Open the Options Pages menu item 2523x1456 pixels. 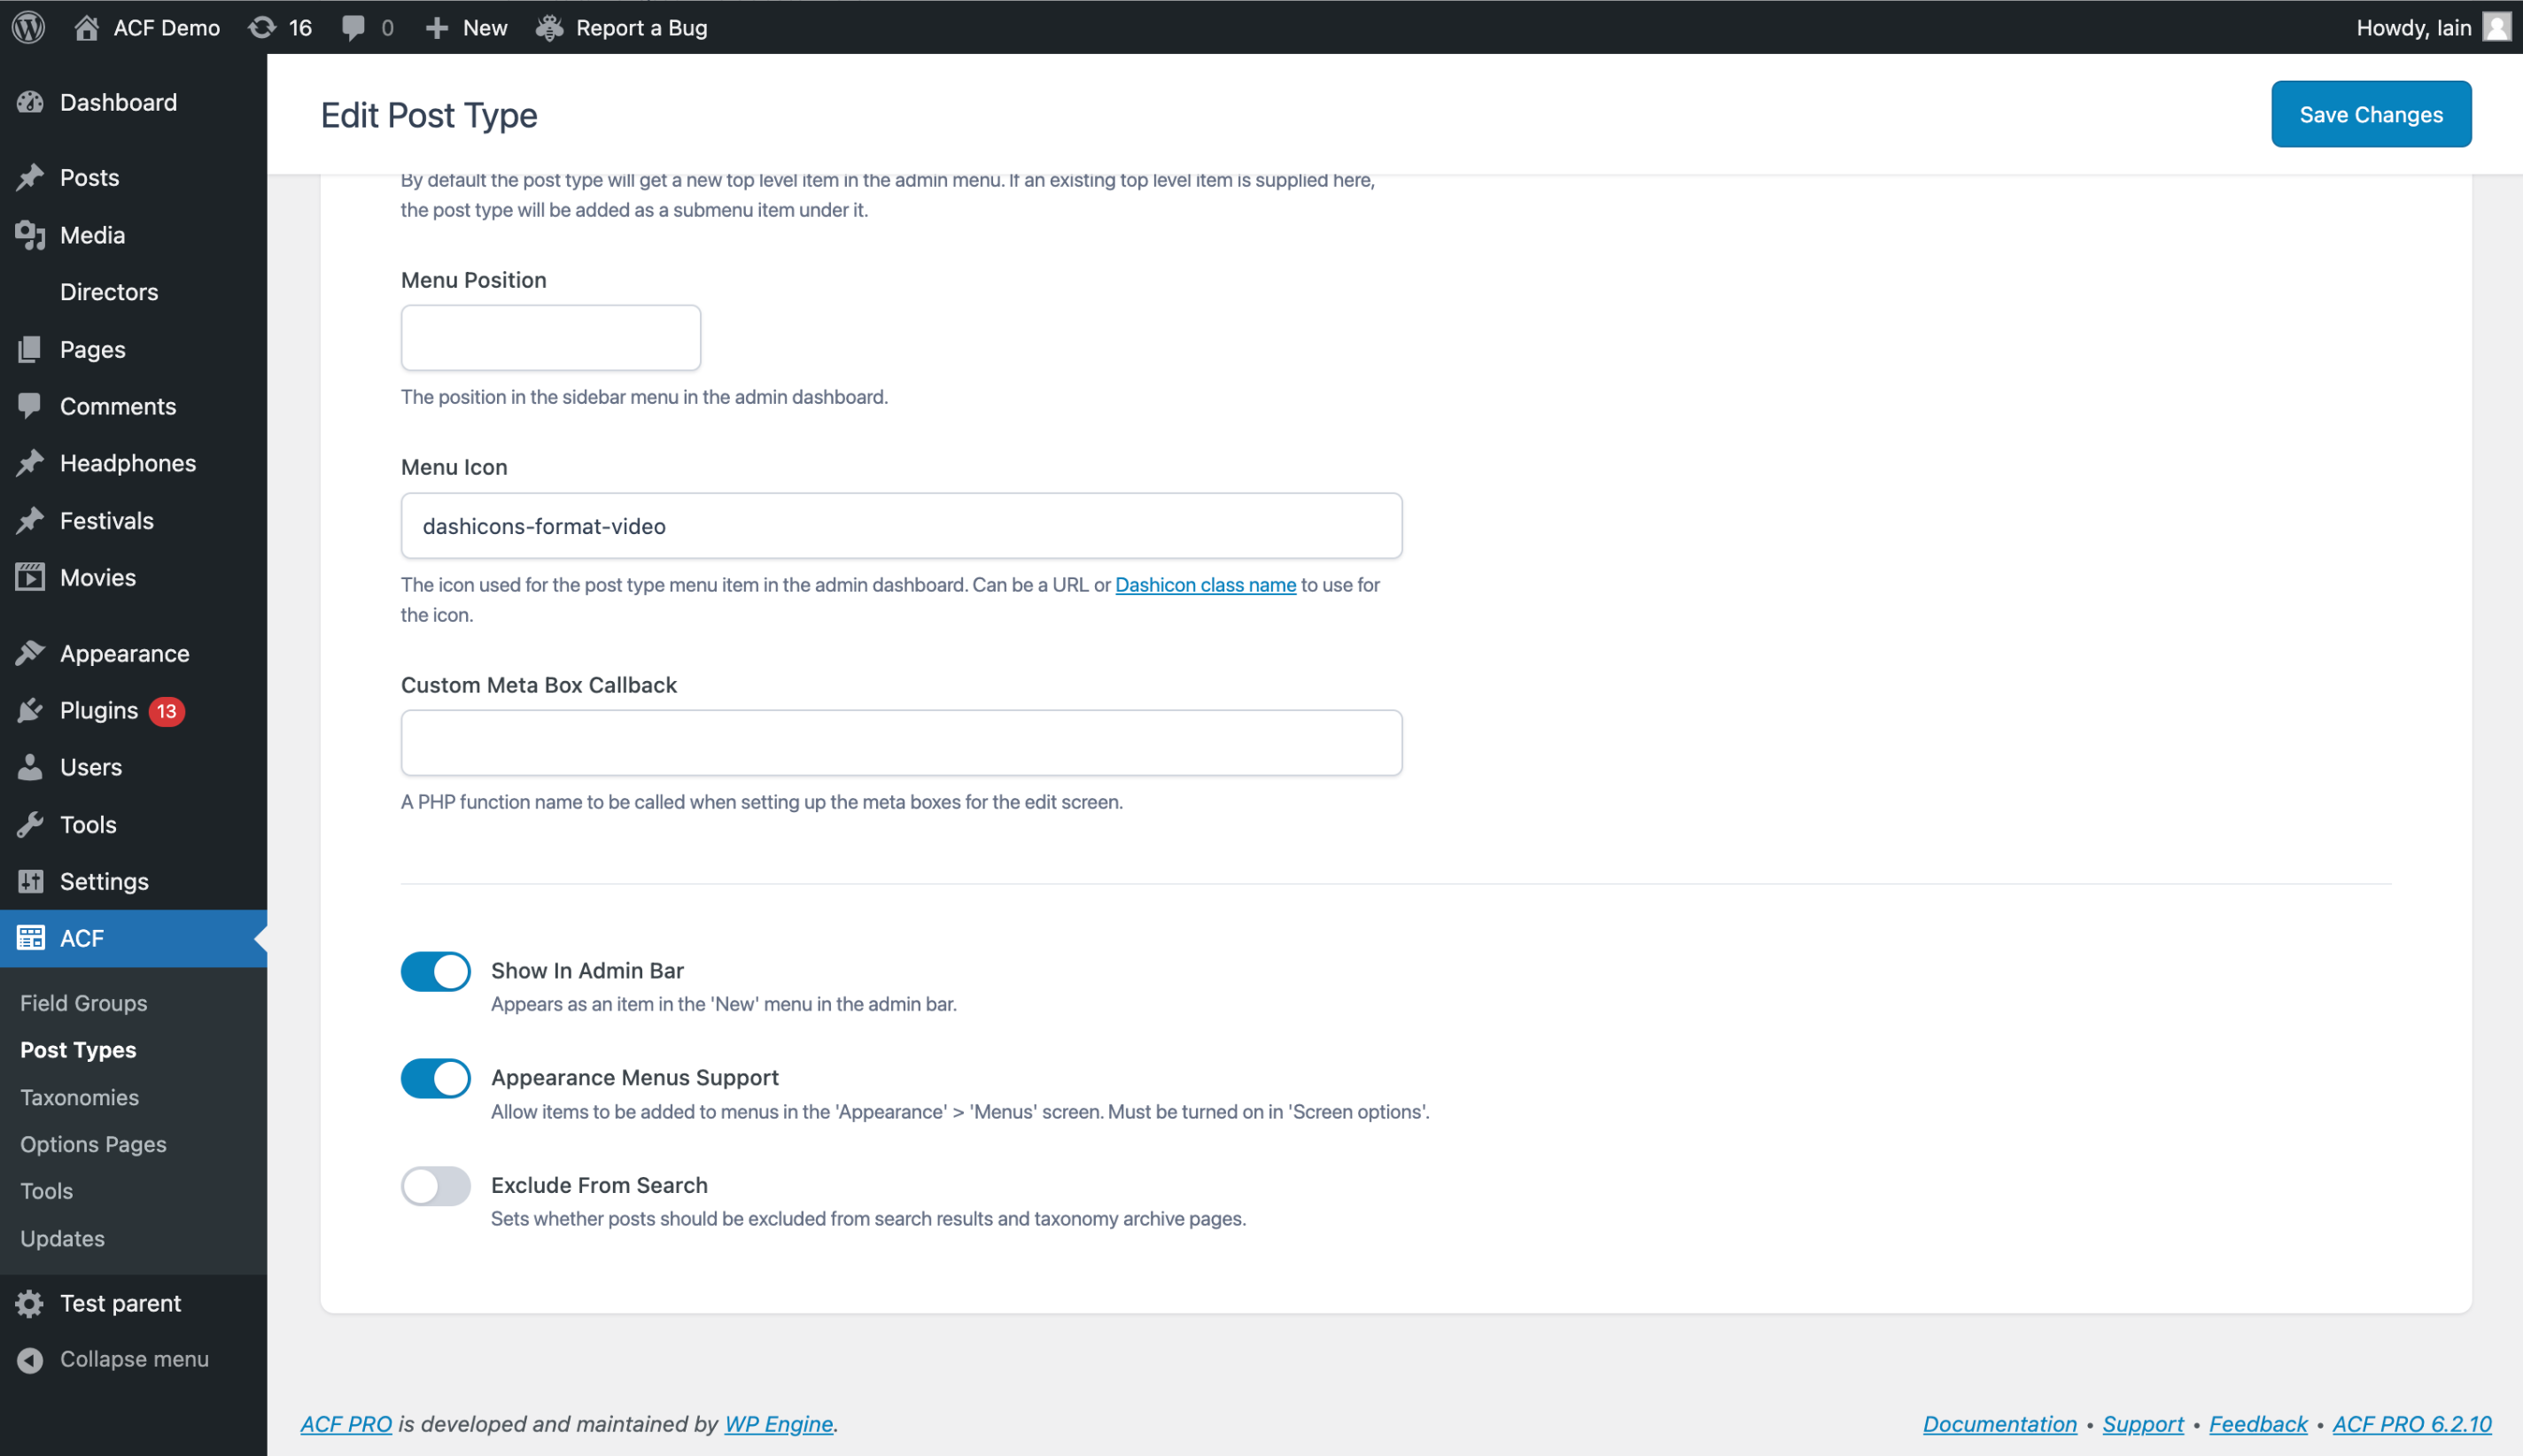[x=93, y=1144]
